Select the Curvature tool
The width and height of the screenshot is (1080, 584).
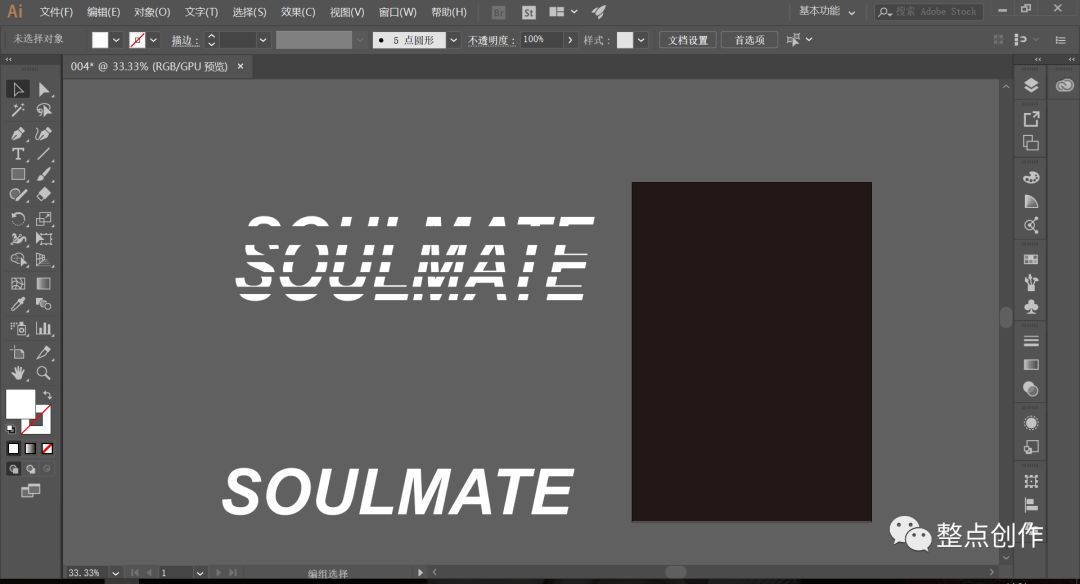(43, 134)
